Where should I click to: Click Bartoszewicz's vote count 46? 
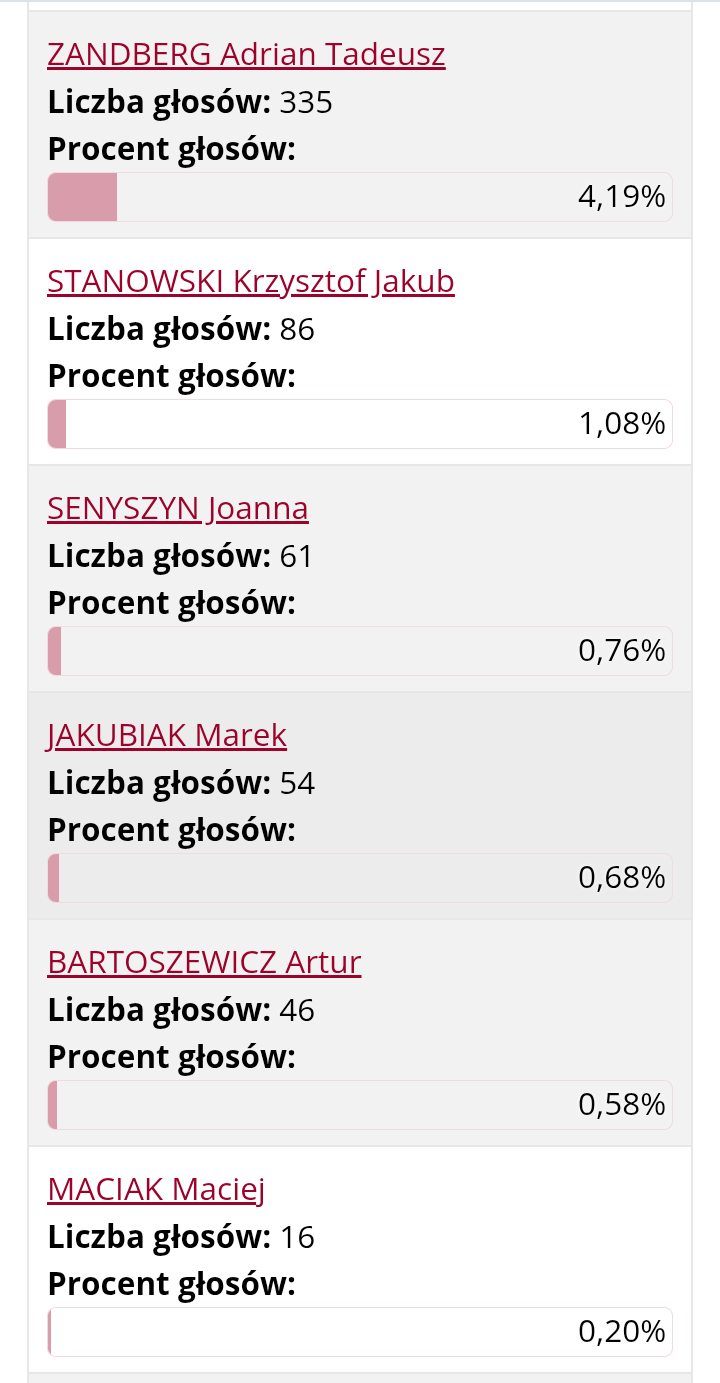(297, 1010)
